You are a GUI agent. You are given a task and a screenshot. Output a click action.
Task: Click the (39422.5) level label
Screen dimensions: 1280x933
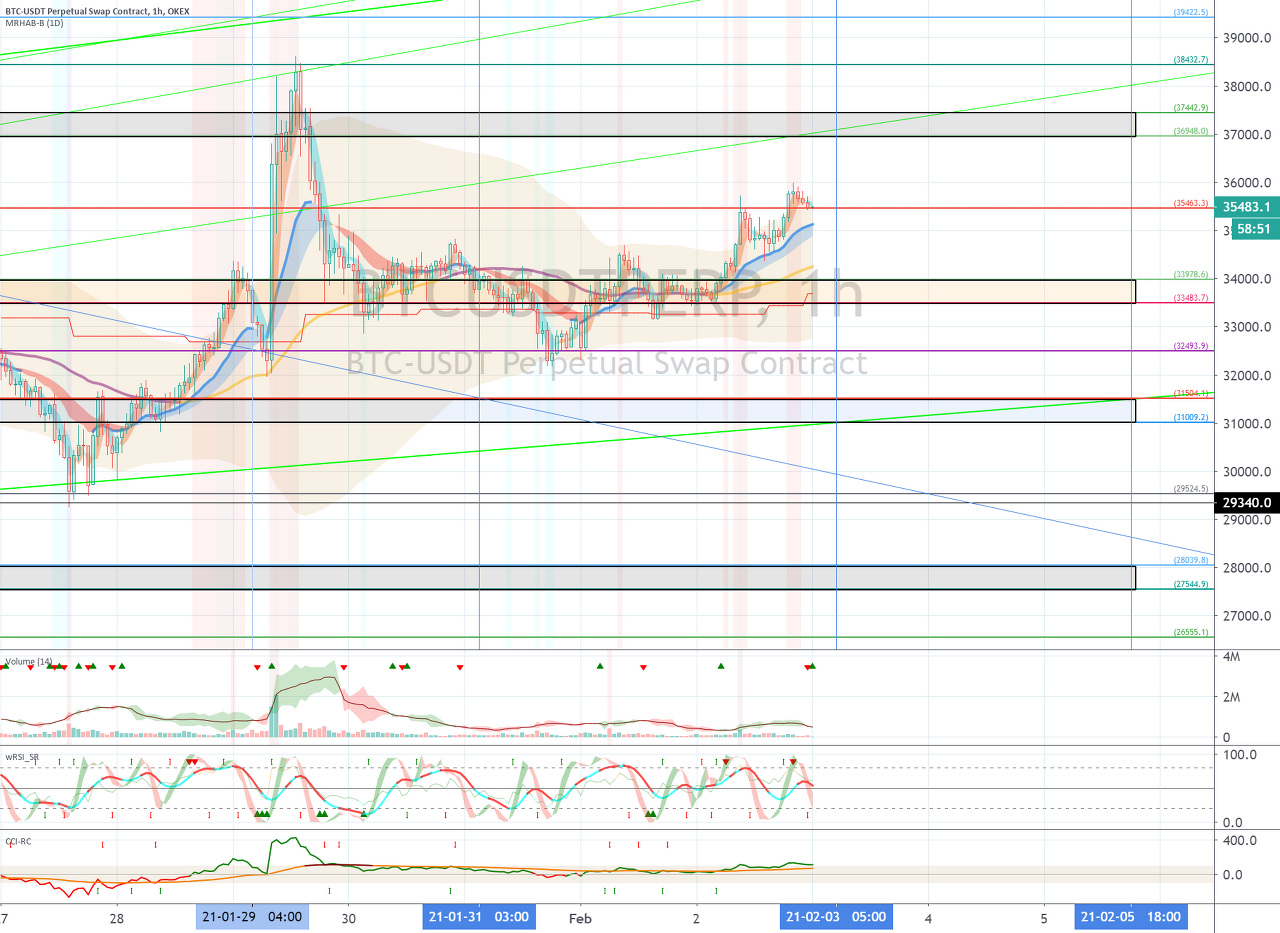click(1190, 13)
